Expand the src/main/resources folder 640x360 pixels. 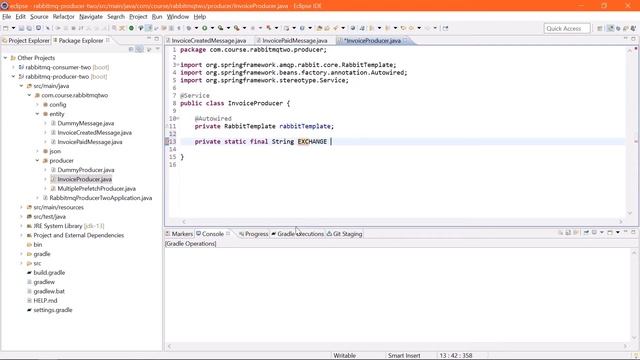(x=21, y=207)
